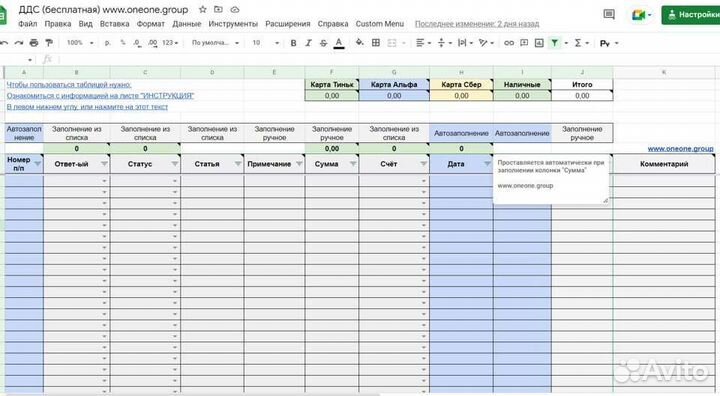Open text rotation options
The image size is (720, 396).
(x=486, y=43)
